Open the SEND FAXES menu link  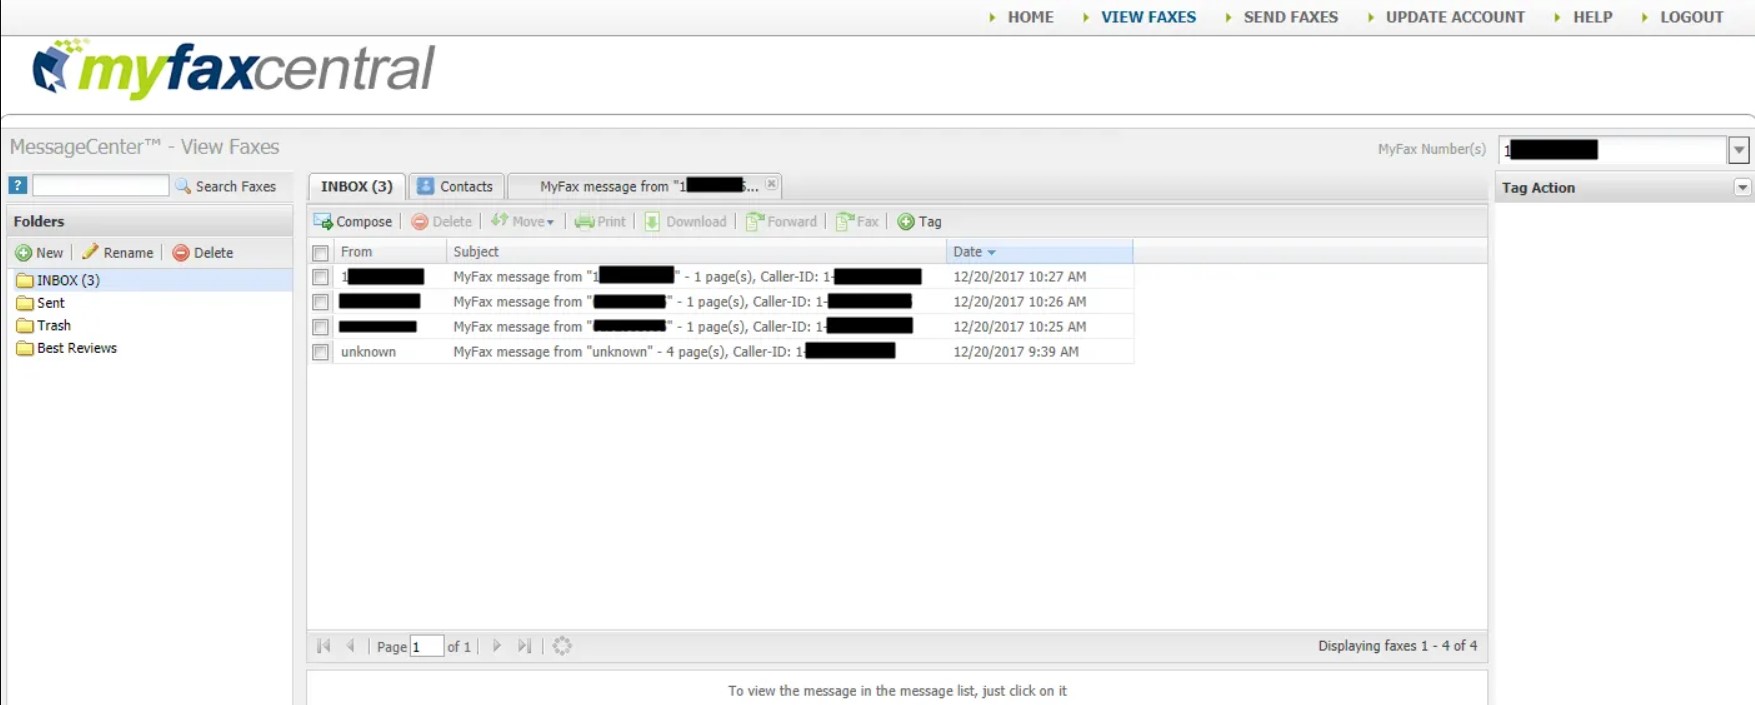(x=1291, y=17)
